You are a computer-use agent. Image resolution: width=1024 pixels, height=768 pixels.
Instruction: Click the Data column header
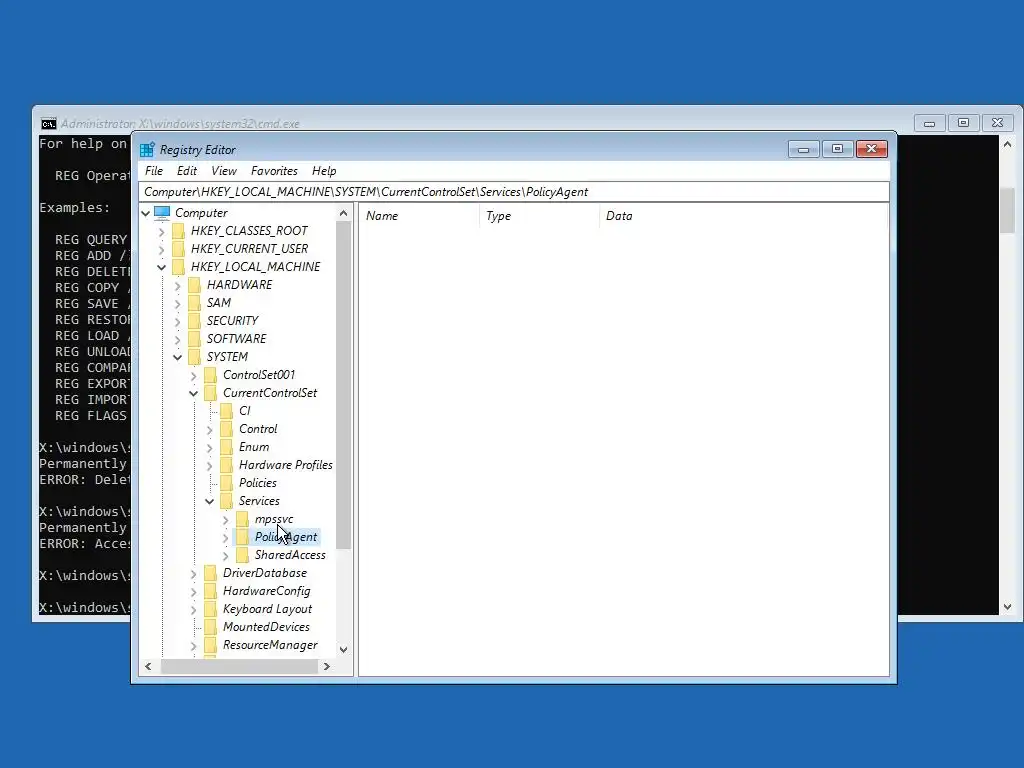744,216
